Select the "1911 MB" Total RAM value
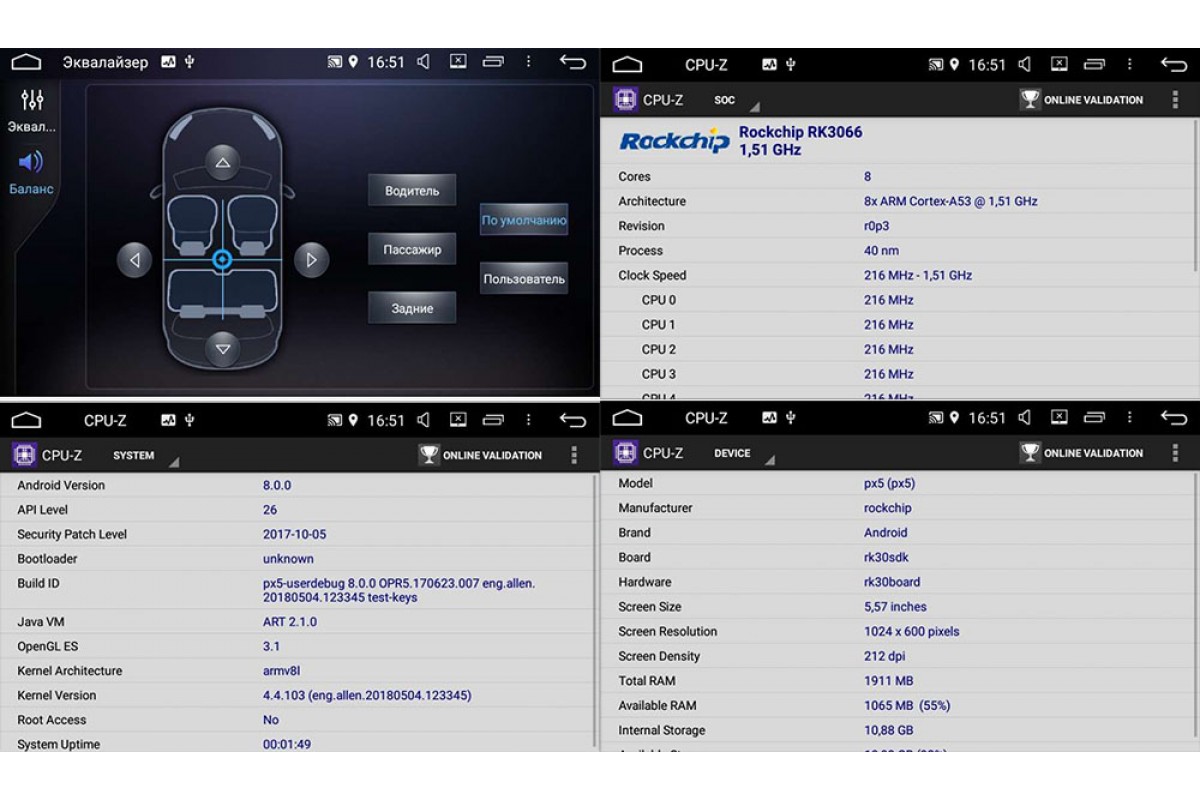This screenshot has width=1200, height=800. click(x=889, y=681)
